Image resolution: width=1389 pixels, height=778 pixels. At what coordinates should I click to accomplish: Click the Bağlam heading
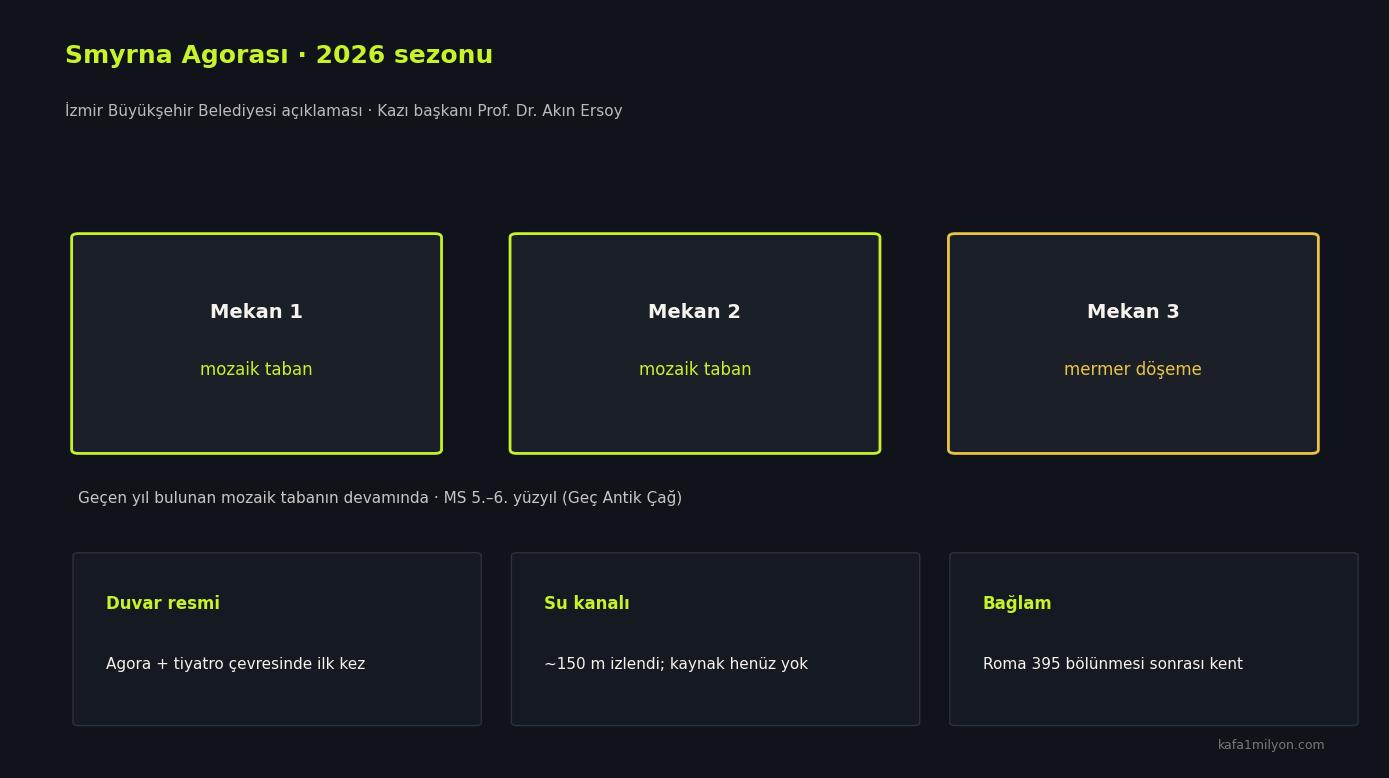click(x=1017, y=604)
